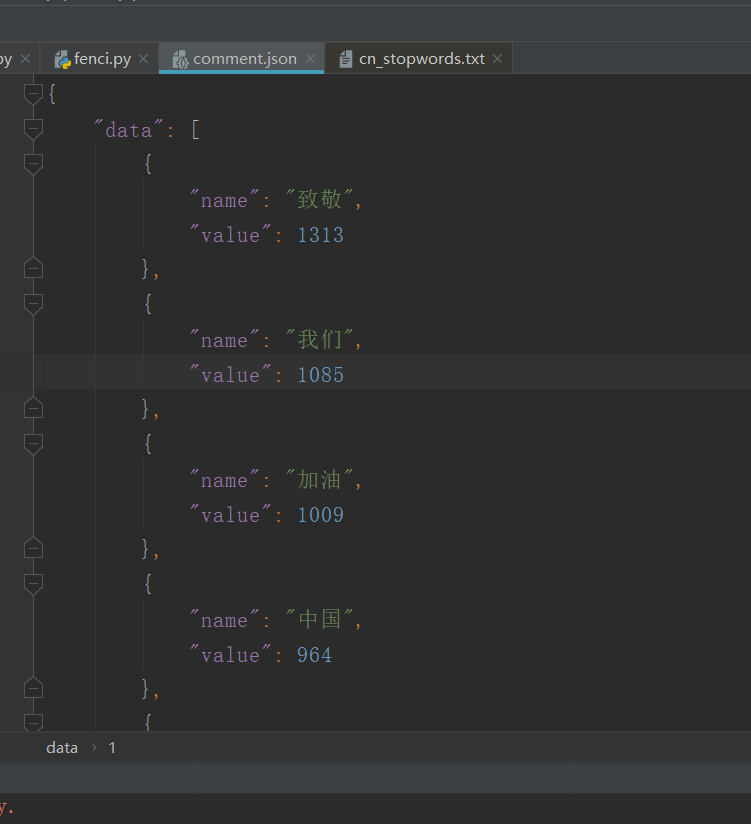The image size is (751, 824).
Task: Click the string value 致敬
Action: click(x=320, y=200)
